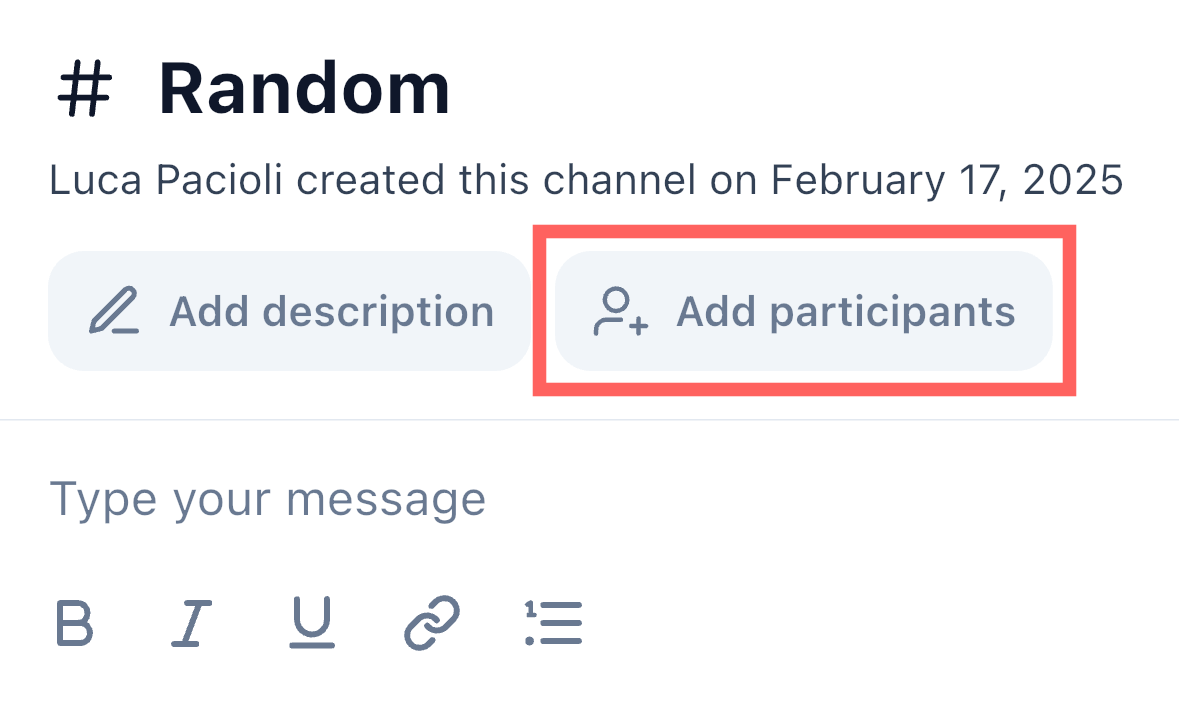Click the person-plus icon on Add participants
The height and width of the screenshot is (711, 1179).
621,311
